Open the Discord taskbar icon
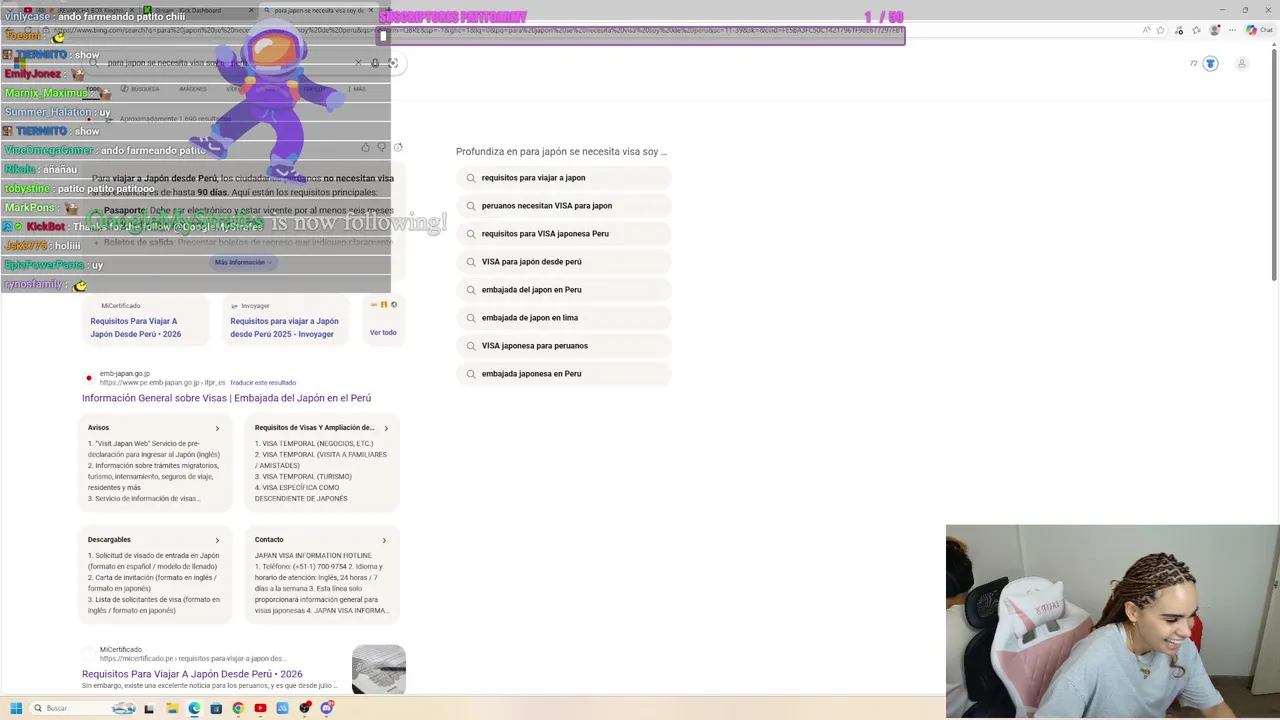This screenshot has width=1280, height=720. point(326,708)
